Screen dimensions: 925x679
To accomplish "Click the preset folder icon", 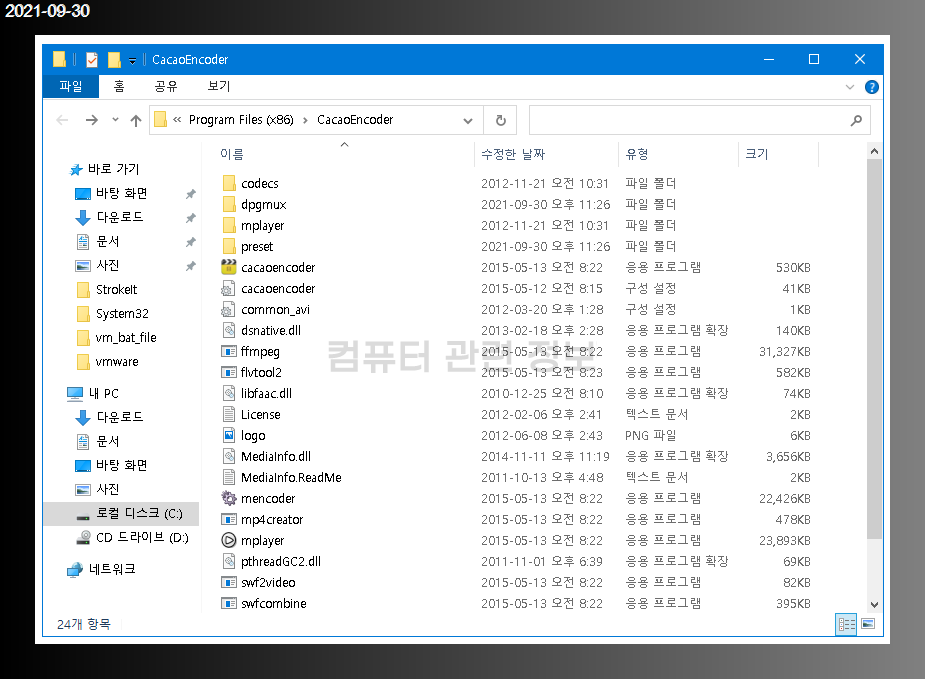I will click(229, 247).
